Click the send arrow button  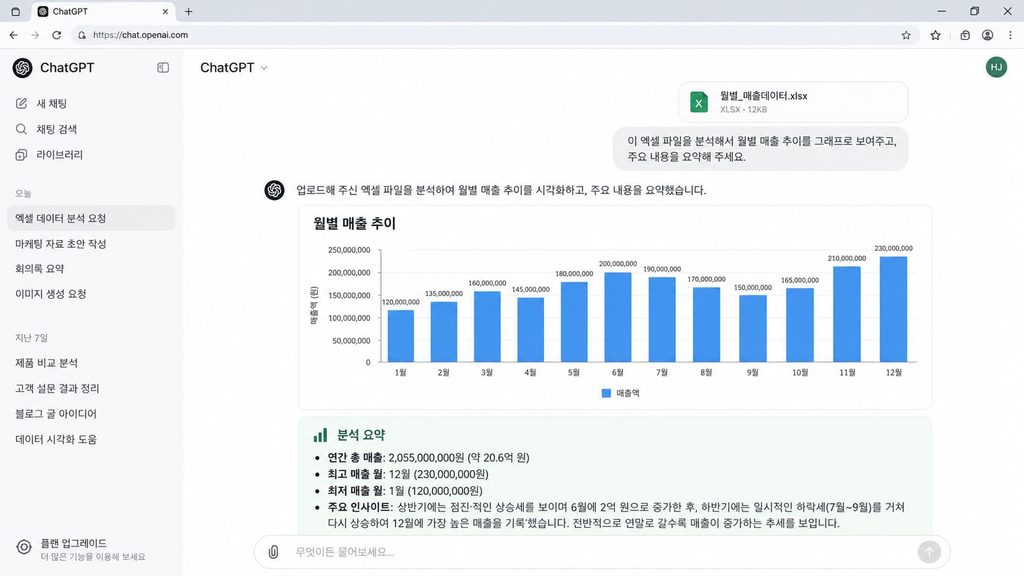click(929, 552)
